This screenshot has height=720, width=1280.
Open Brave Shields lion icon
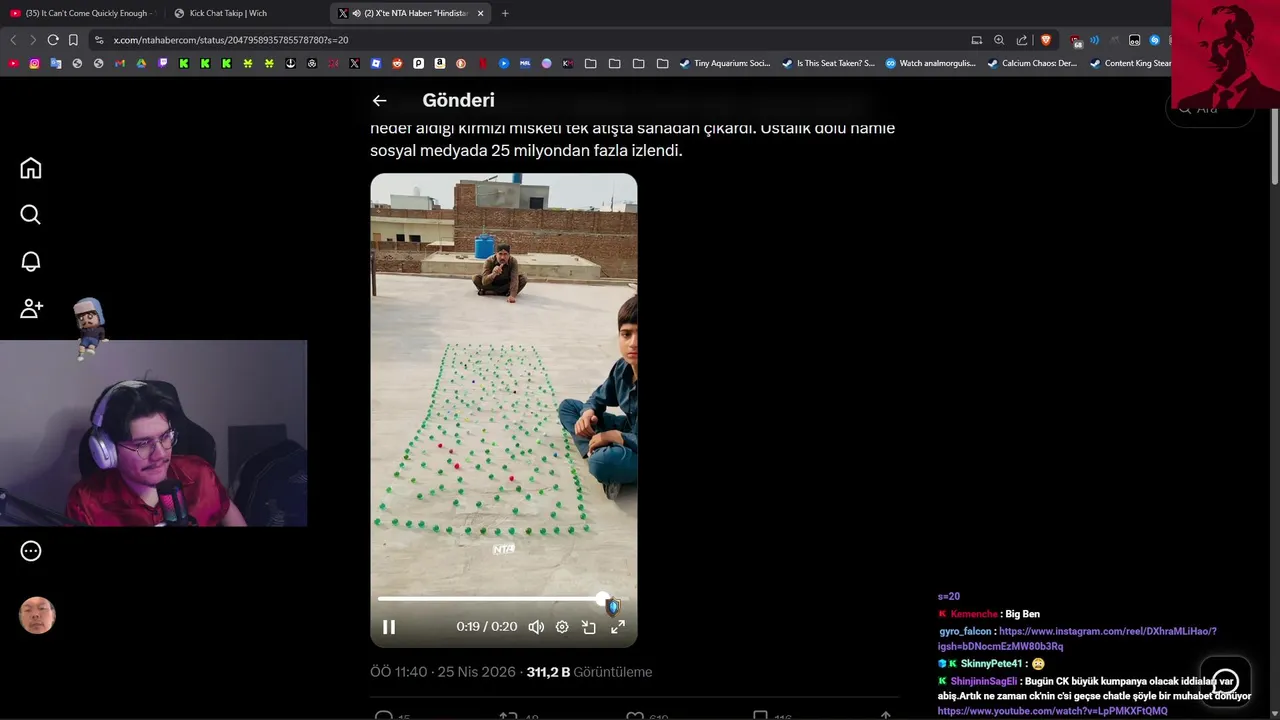(x=1046, y=40)
